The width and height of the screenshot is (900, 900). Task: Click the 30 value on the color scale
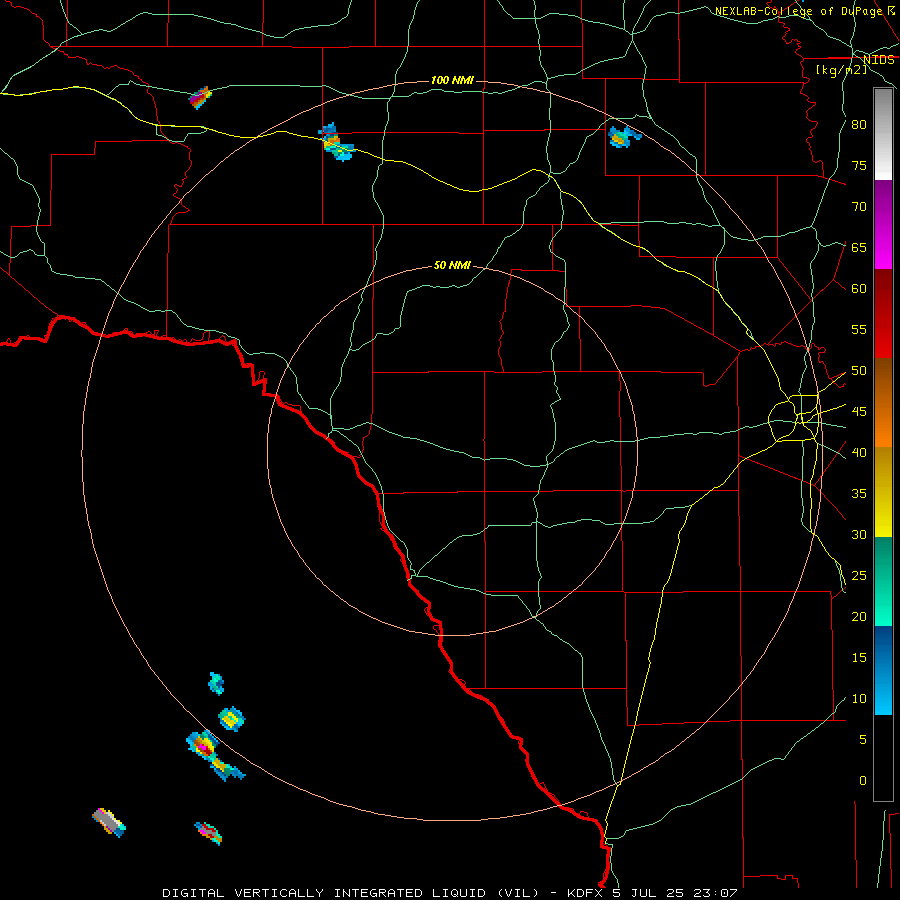859,535
